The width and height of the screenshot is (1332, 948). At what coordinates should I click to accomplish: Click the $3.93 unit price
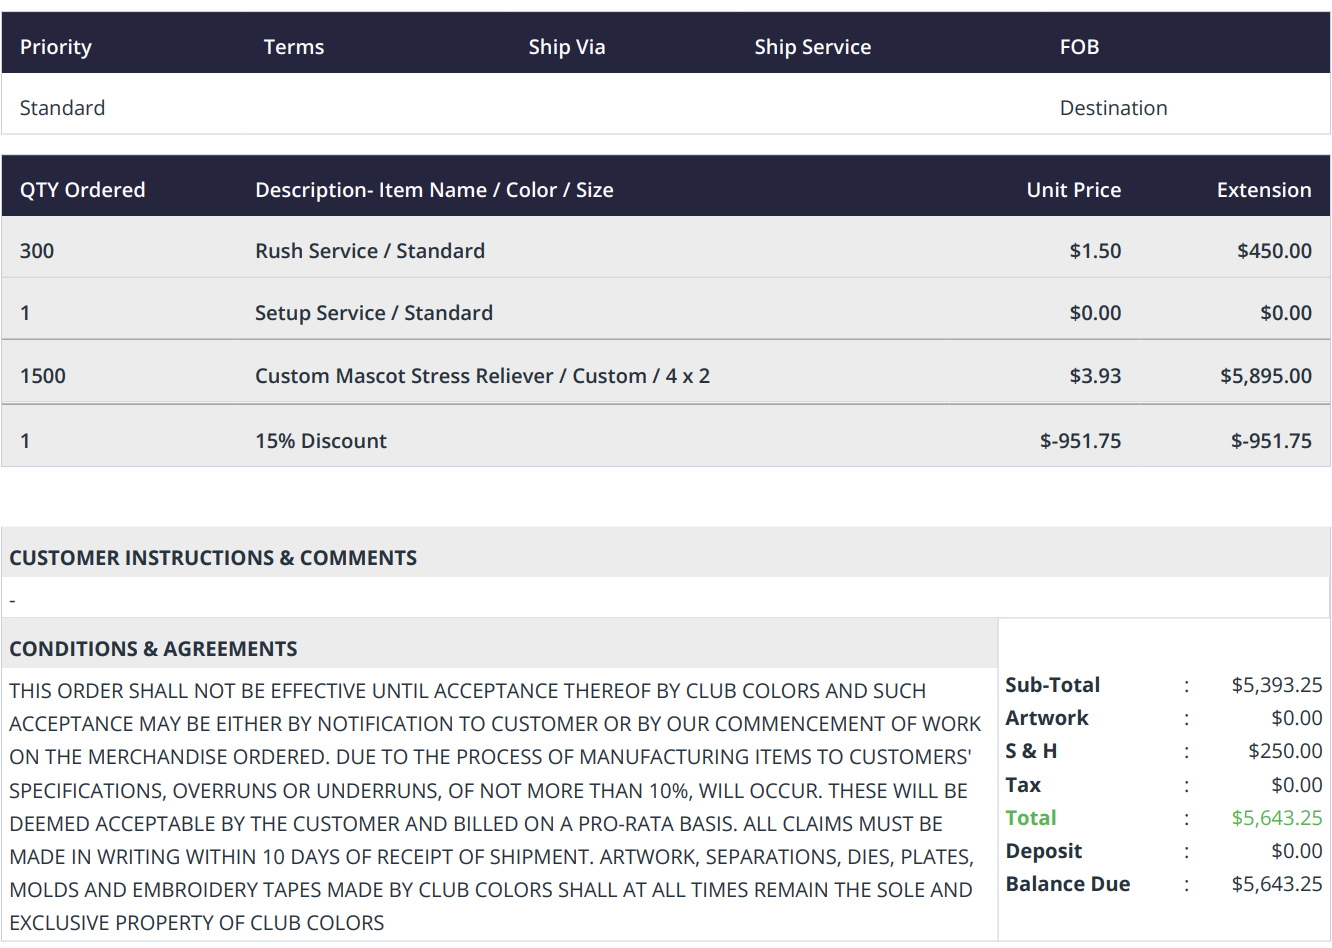[x=1095, y=376]
